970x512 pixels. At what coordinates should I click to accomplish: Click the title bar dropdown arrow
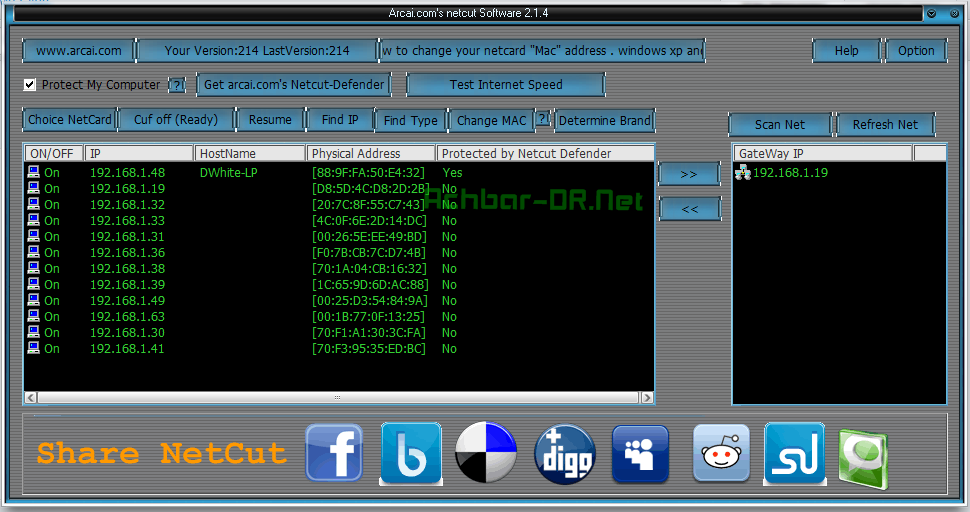coord(932,14)
